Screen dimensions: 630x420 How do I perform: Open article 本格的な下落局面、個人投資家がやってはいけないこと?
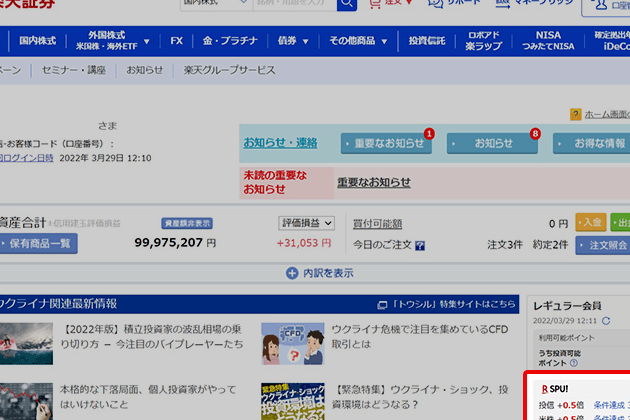tap(148, 397)
